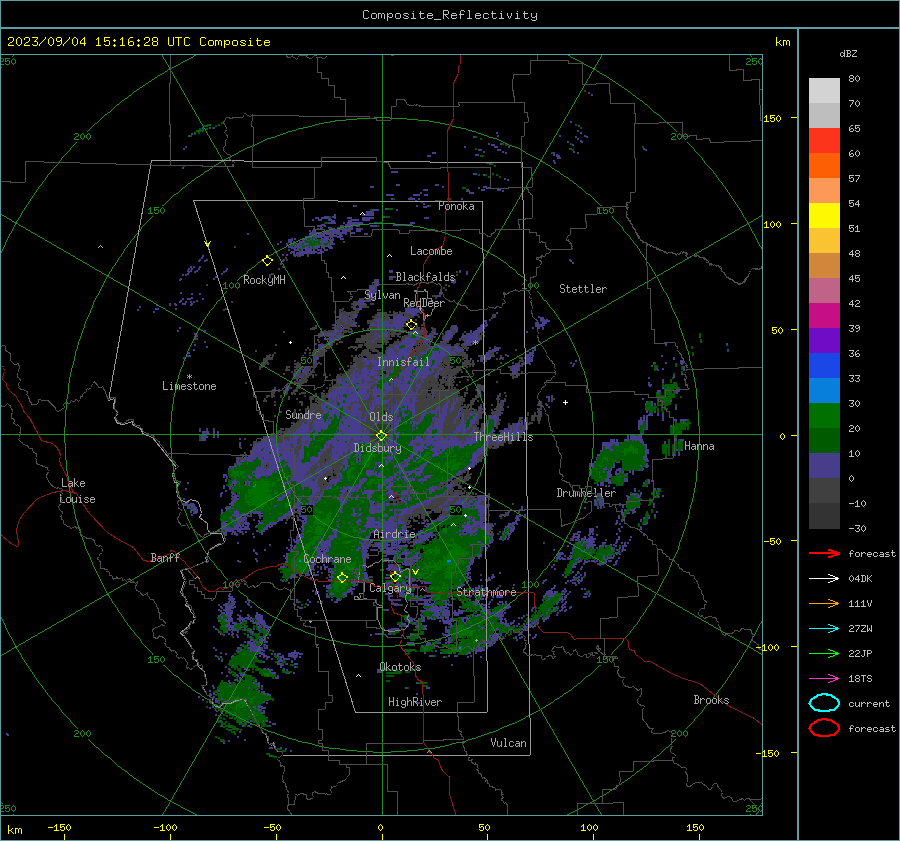Click the red forecast arrow in legend
The image size is (900, 841).
[x=824, y=553]
